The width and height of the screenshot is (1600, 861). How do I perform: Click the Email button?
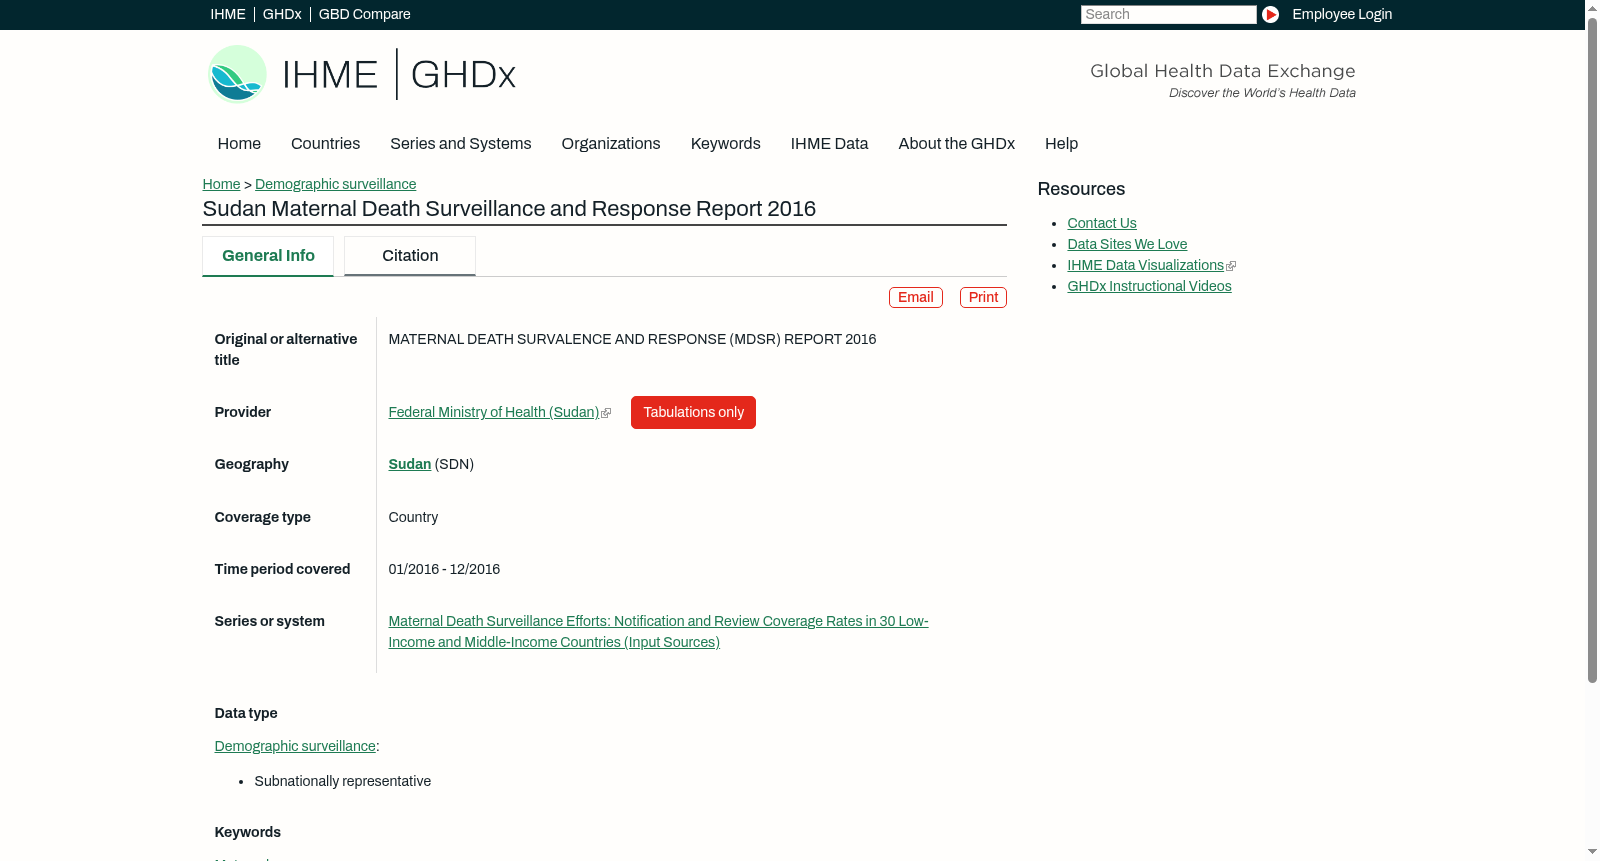[x=916, y=297]
